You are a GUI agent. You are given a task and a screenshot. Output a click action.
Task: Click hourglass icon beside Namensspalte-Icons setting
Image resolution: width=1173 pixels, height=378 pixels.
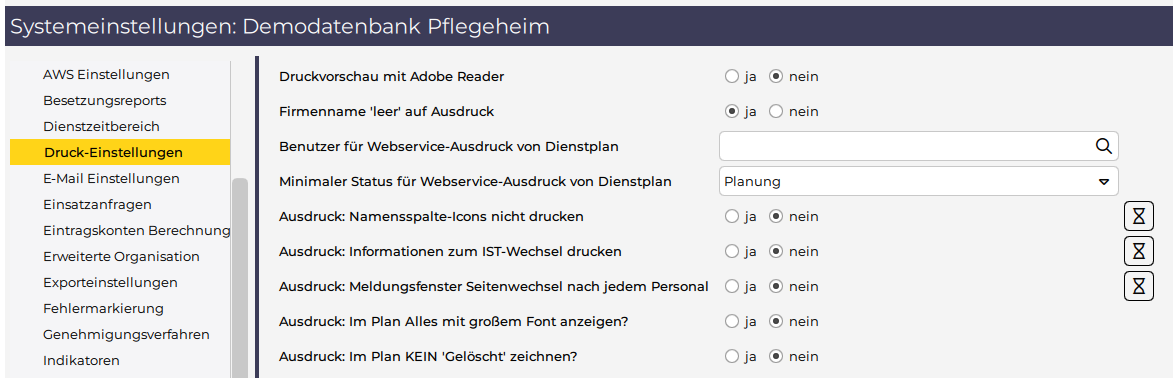tap(1138, 216)
